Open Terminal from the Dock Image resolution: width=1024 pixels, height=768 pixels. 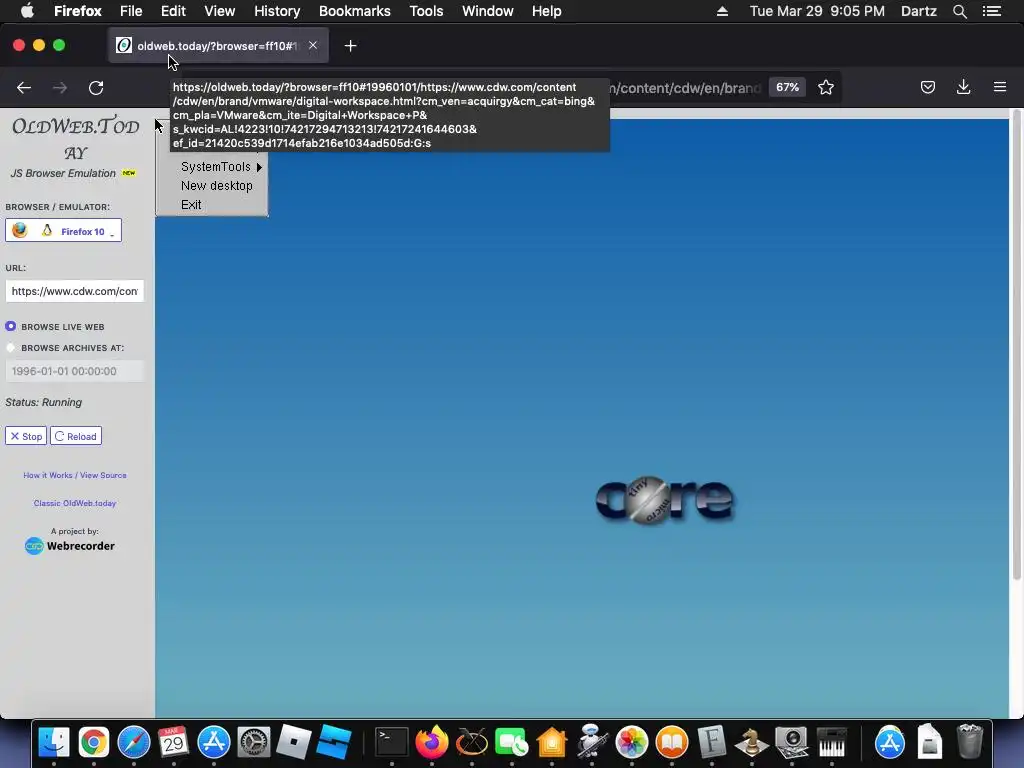pos(392,742)
